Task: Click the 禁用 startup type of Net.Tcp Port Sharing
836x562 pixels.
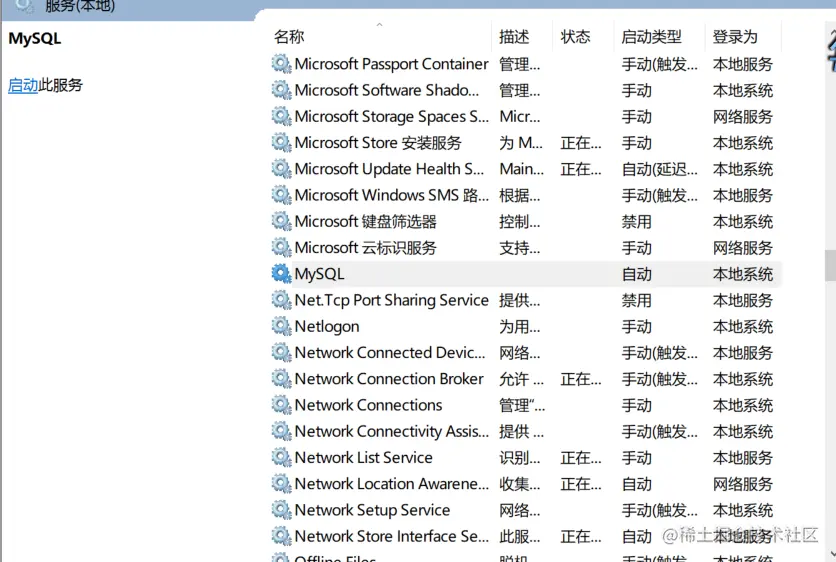Action: point(637,300)
